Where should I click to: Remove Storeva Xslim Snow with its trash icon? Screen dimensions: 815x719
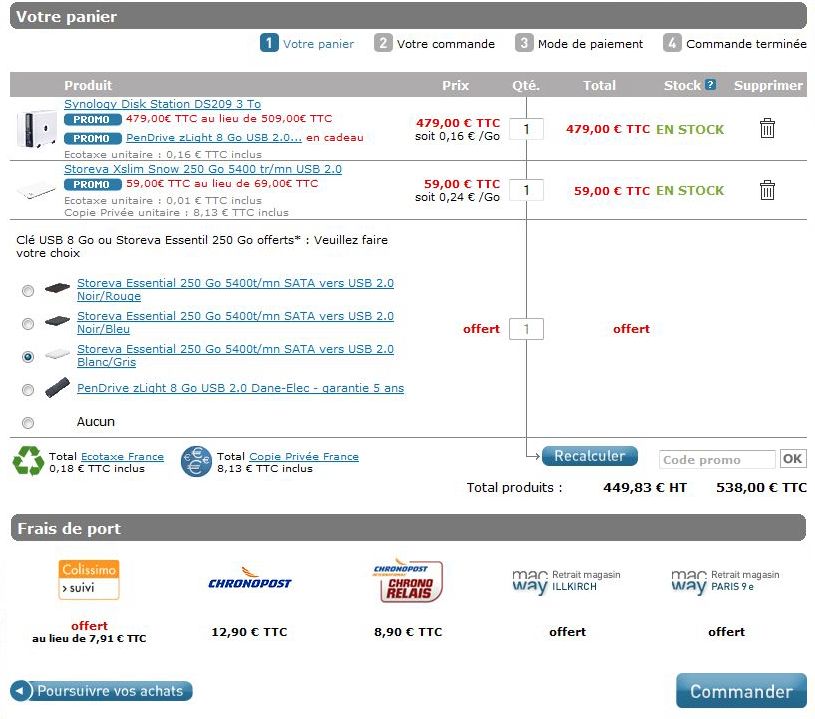[767, 190]
